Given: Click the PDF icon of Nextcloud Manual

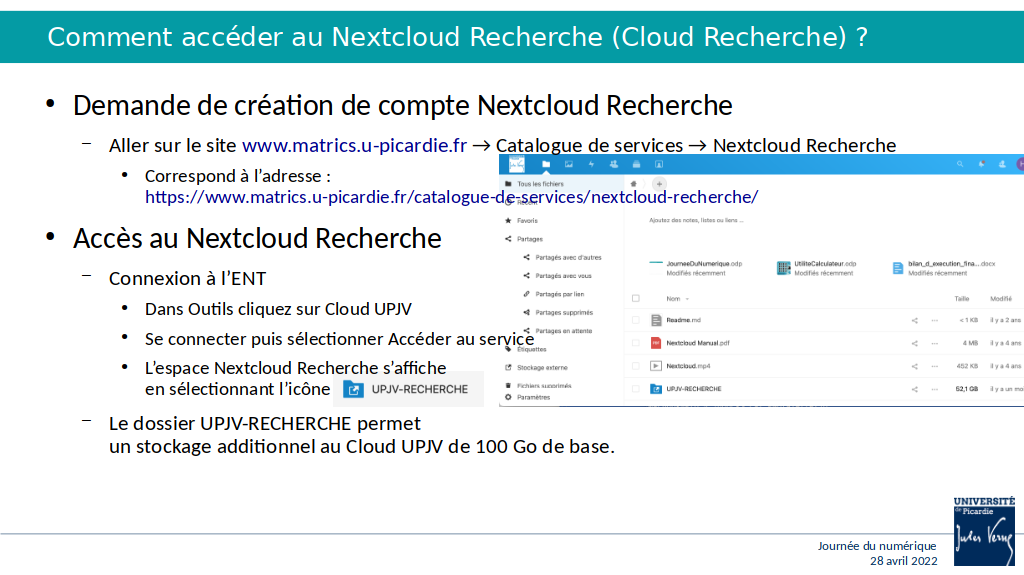Looking at the screenshot, I should tap(656, 343).
